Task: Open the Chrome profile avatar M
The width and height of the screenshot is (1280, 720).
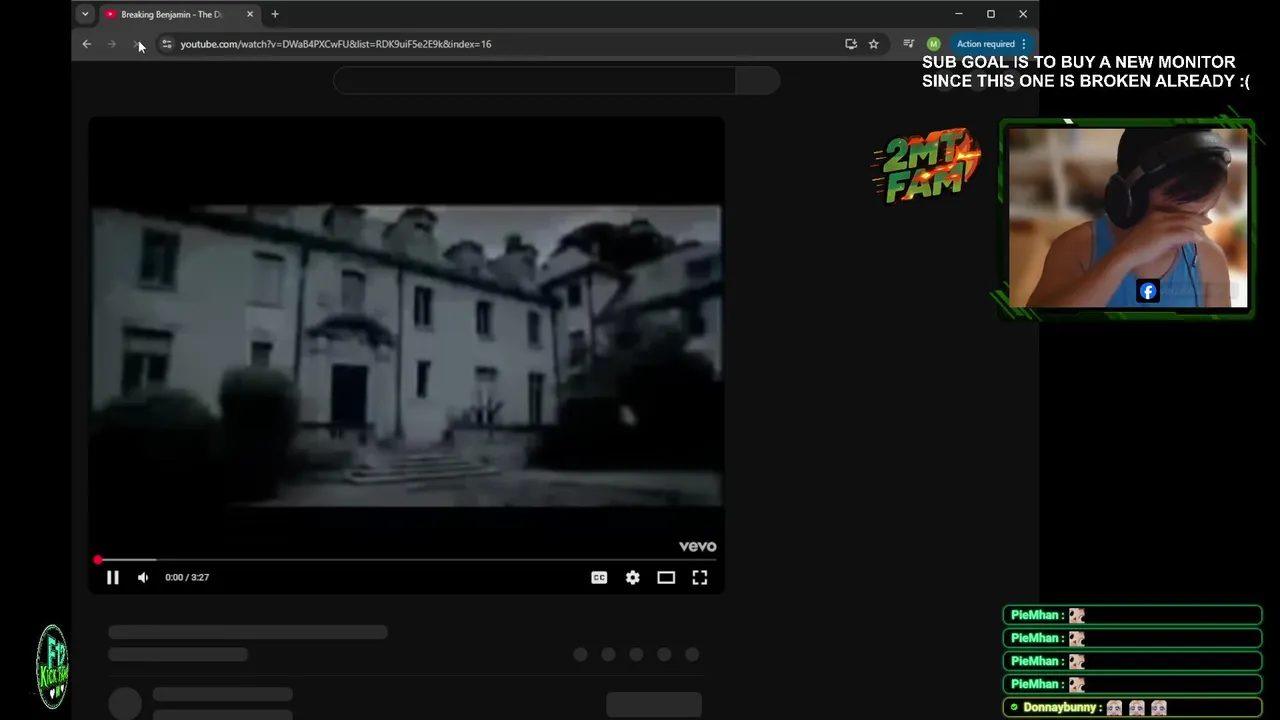Action: (934, 44)
